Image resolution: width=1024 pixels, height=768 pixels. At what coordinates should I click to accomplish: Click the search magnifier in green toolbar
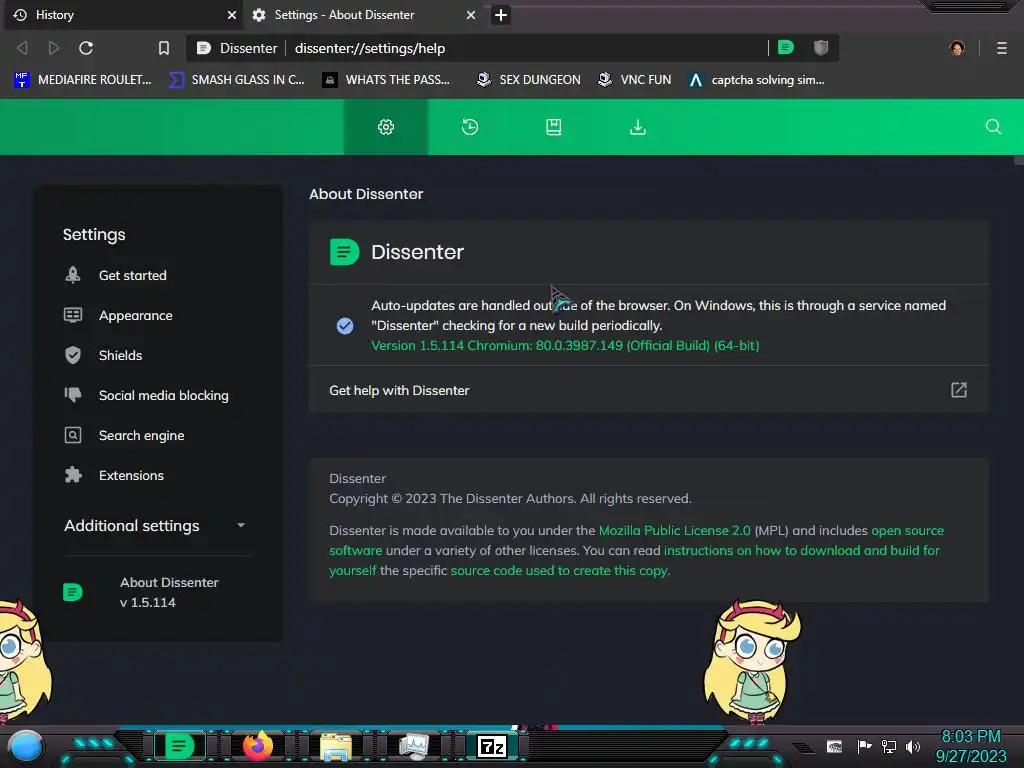click(993, 127)
